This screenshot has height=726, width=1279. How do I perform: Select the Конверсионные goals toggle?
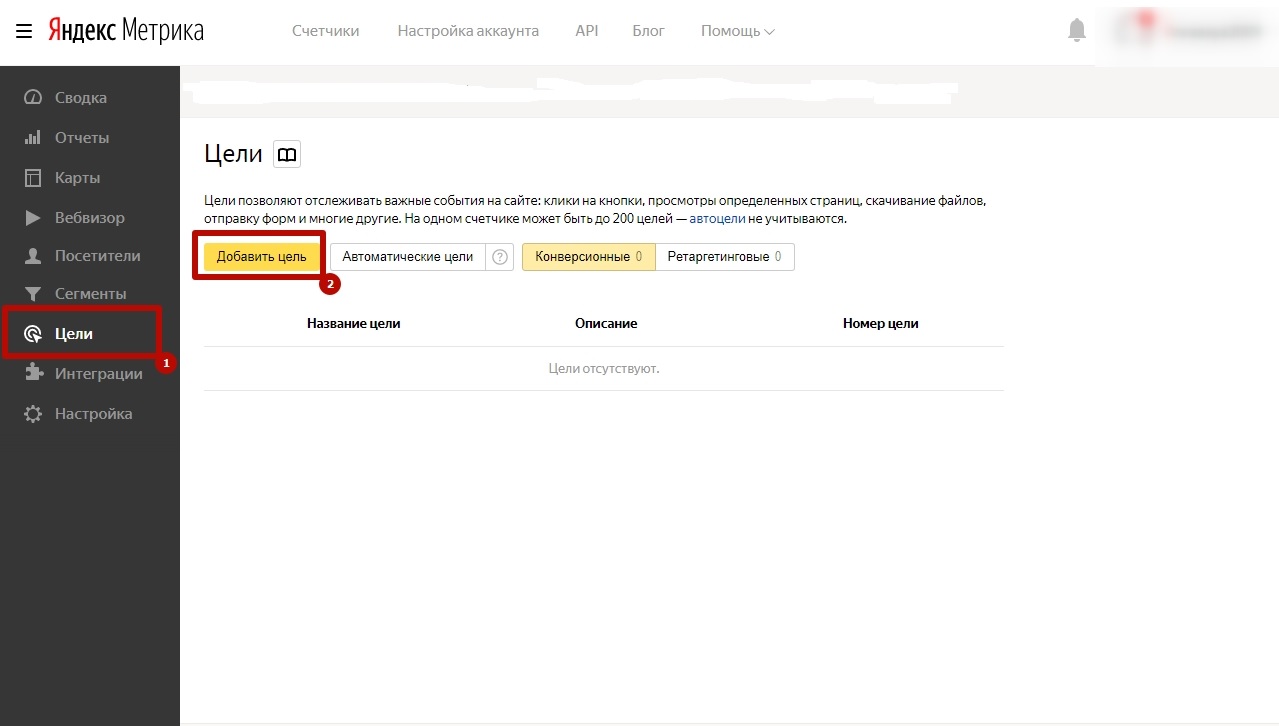pos(588,257)
